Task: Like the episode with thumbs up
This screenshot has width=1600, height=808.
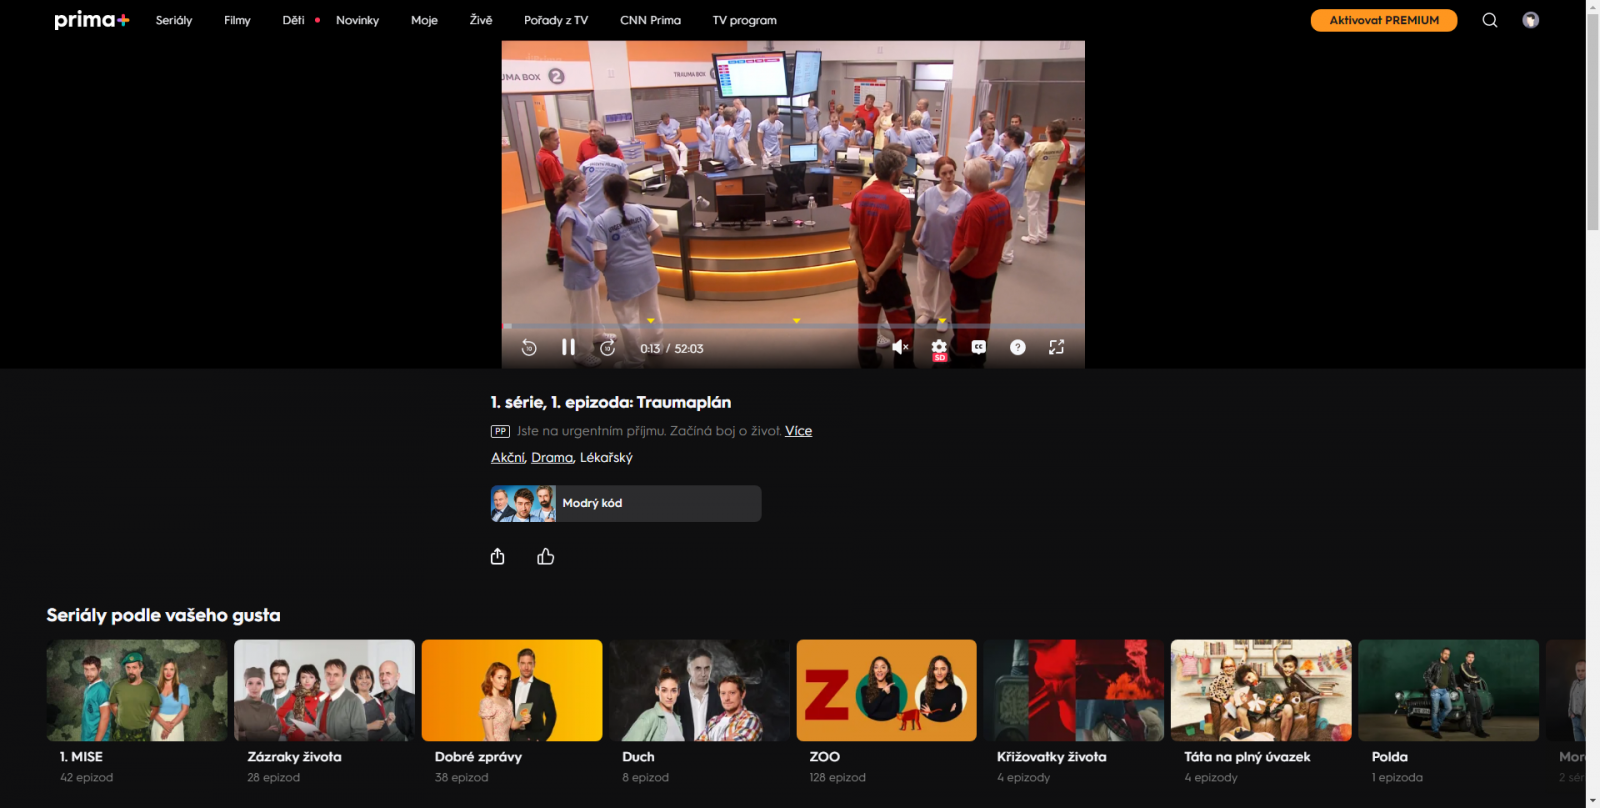Action: (545, 557)
